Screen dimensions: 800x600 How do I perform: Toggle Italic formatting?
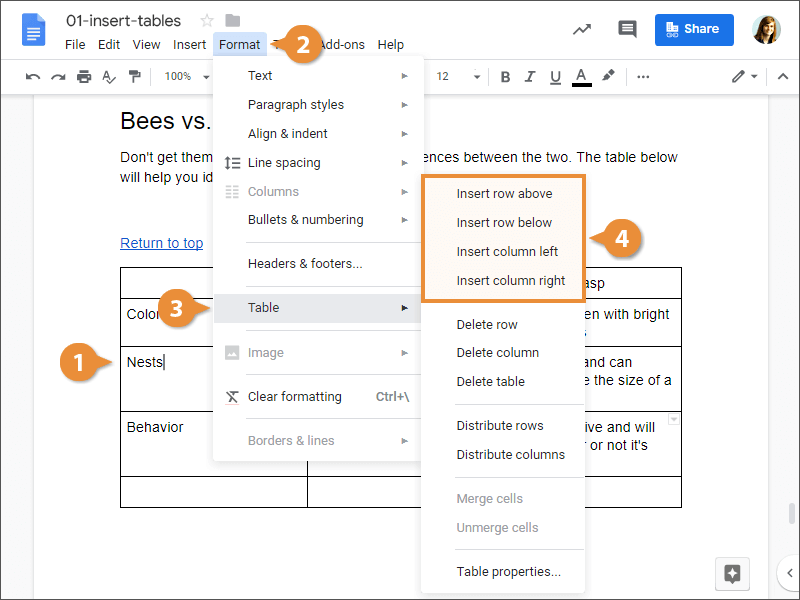pyautogui.click(x=530, y=77)
